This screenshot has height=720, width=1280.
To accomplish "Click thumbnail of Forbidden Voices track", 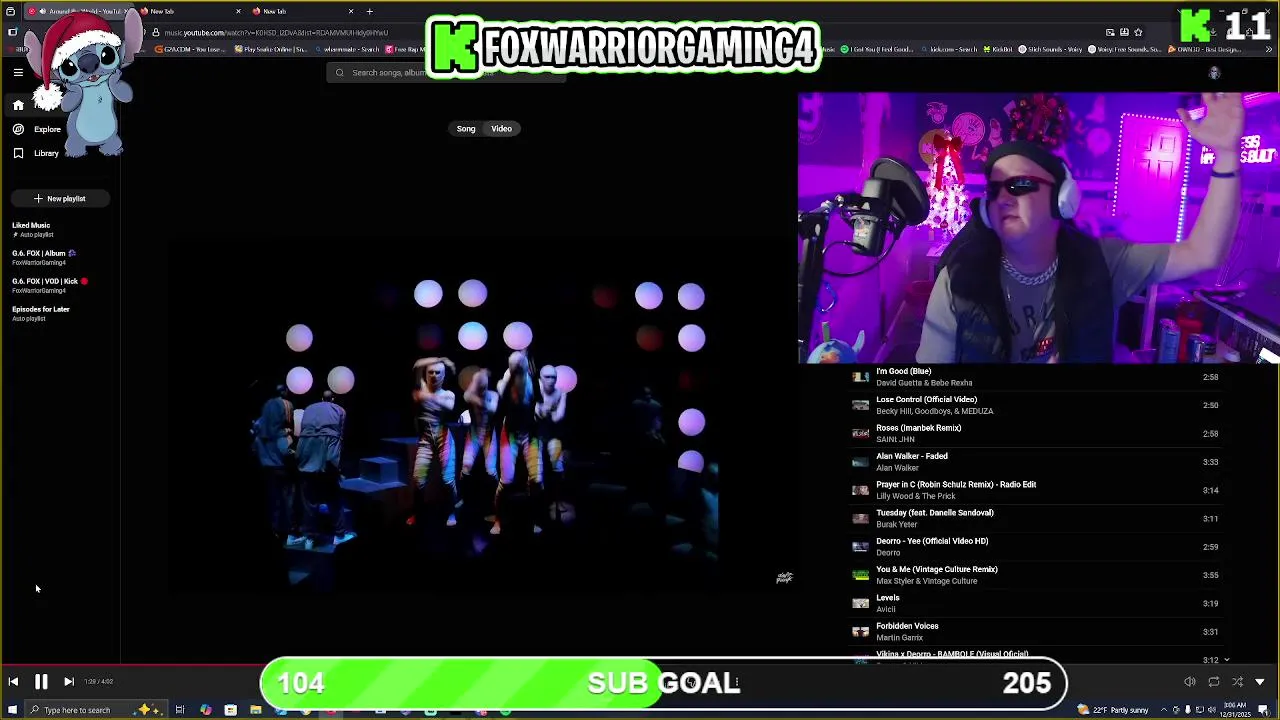I will (x=860, y=632).
